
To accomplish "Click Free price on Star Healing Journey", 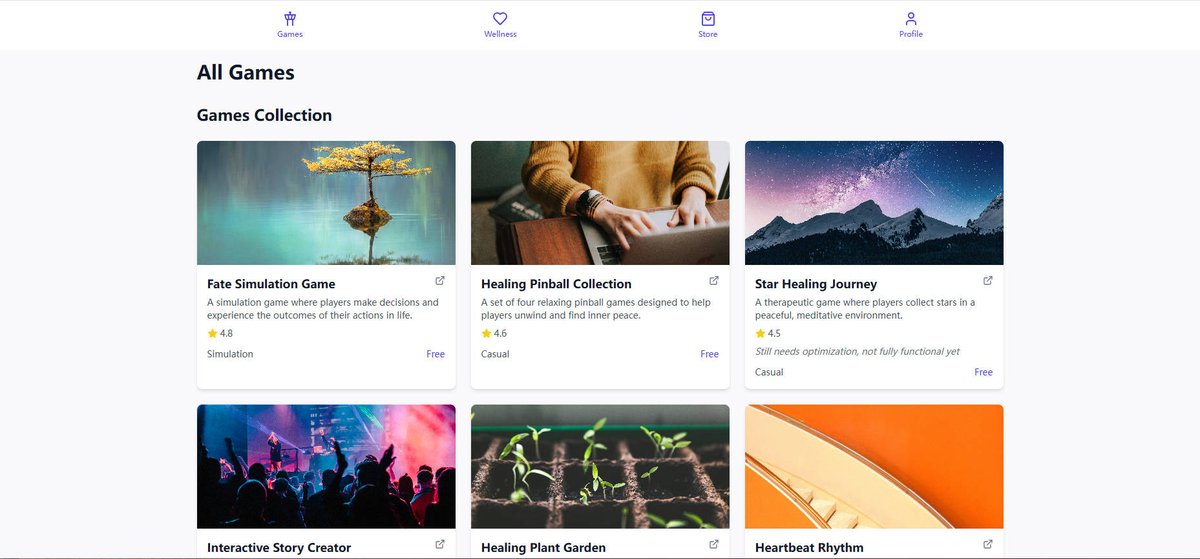I will [984, 372].
